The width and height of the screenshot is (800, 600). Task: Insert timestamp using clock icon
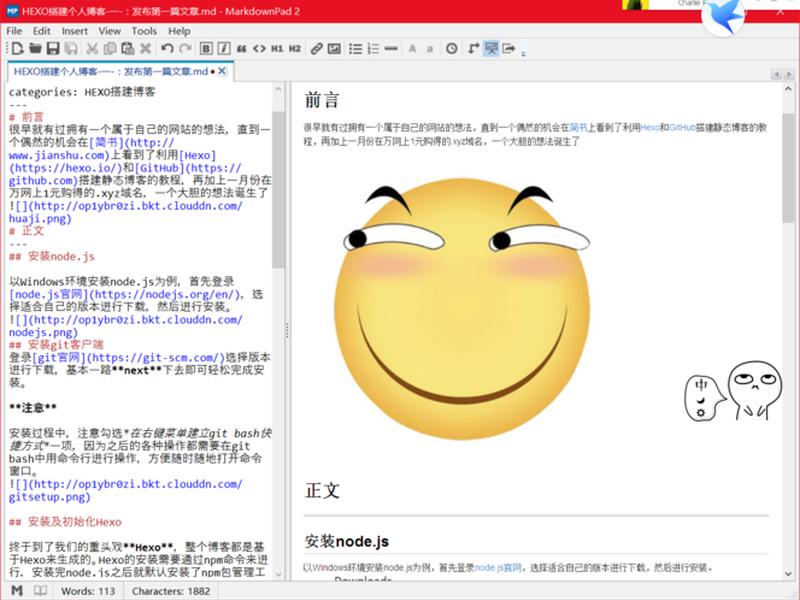point(452,48)
